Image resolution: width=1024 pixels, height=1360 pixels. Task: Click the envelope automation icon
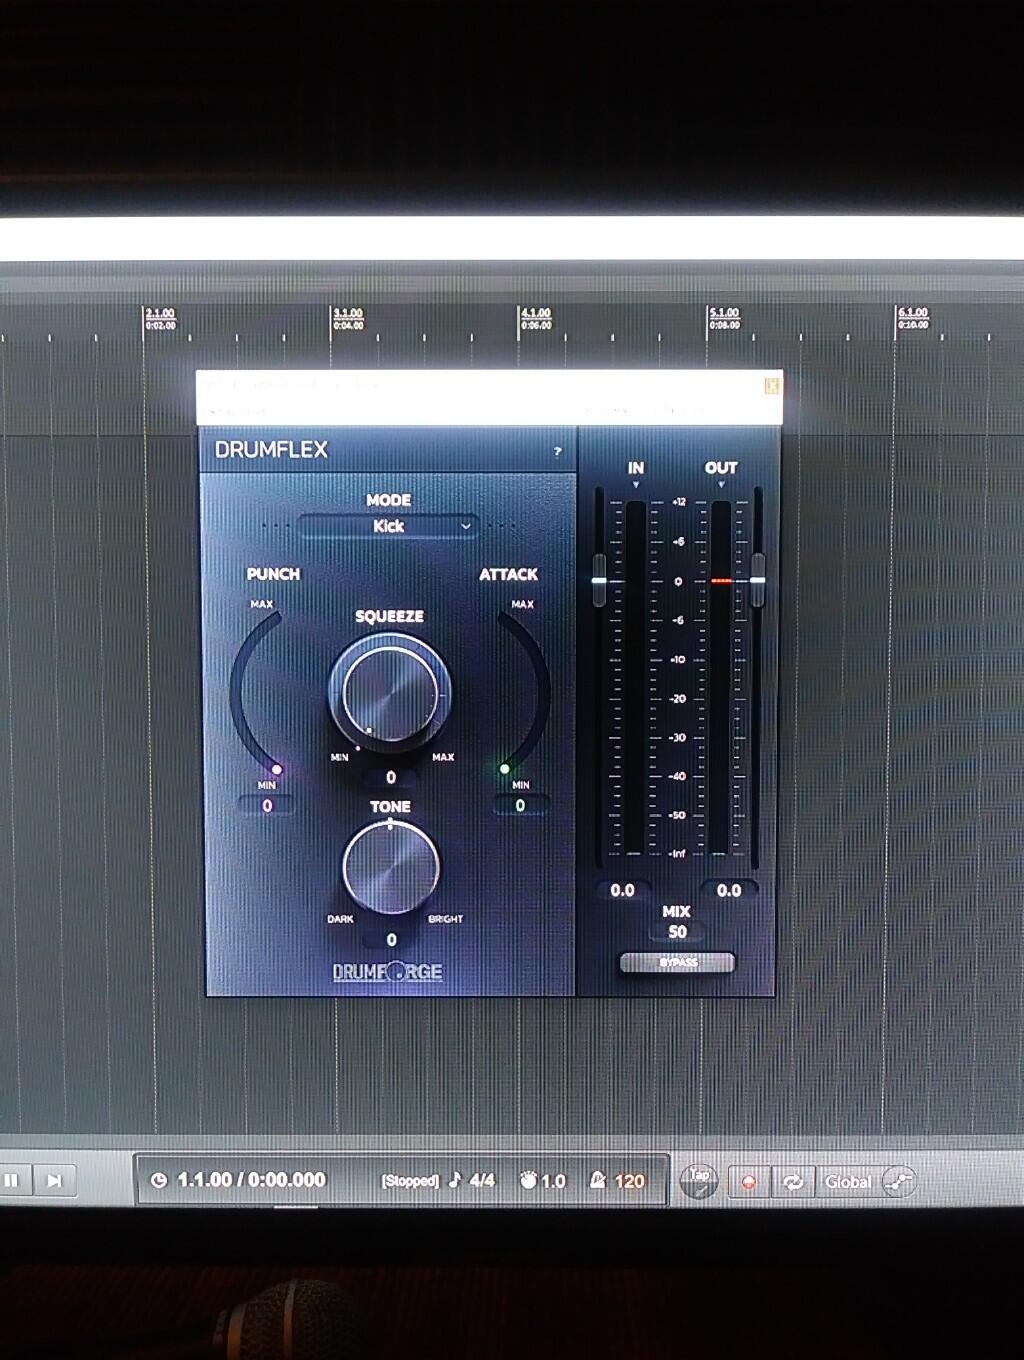899,1181
